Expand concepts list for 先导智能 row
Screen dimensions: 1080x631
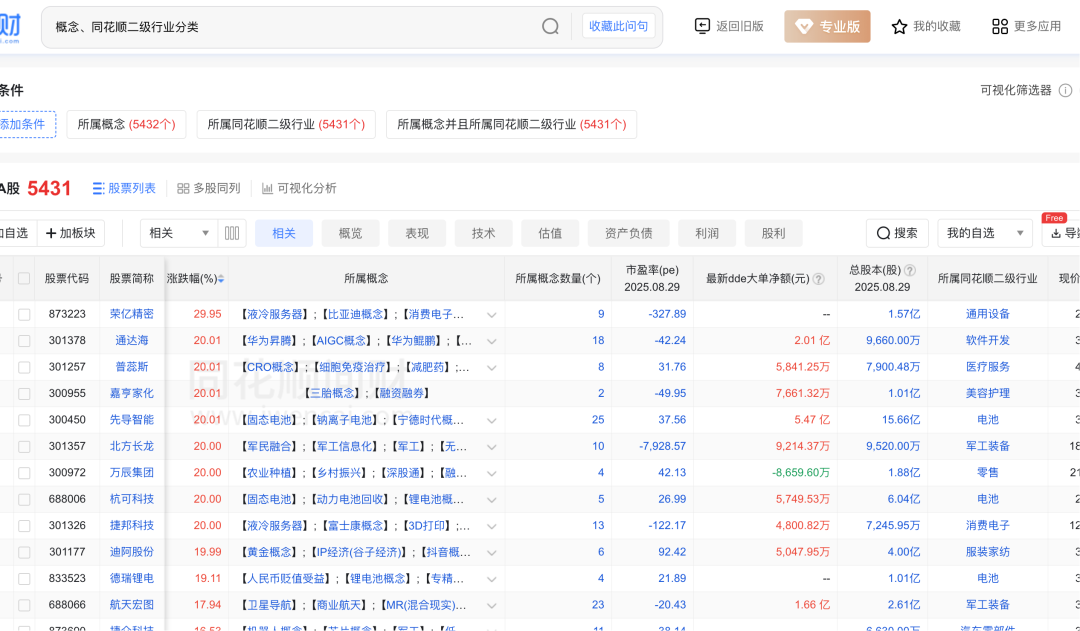coord(492,420)
